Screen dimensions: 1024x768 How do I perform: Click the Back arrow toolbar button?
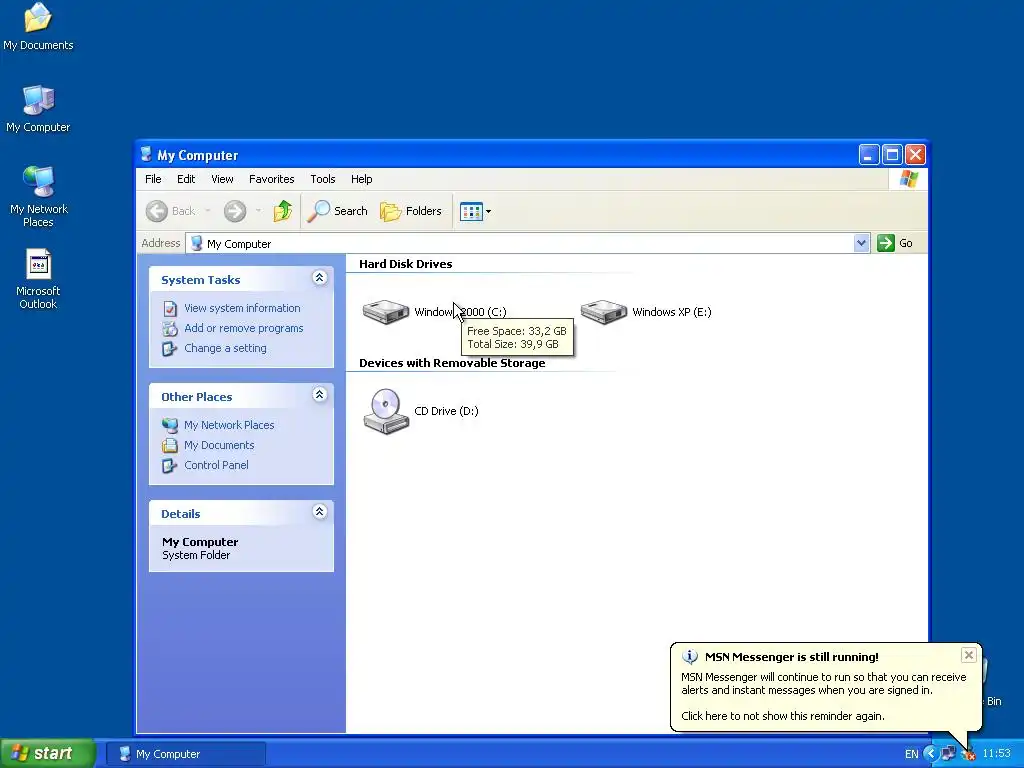171,211
